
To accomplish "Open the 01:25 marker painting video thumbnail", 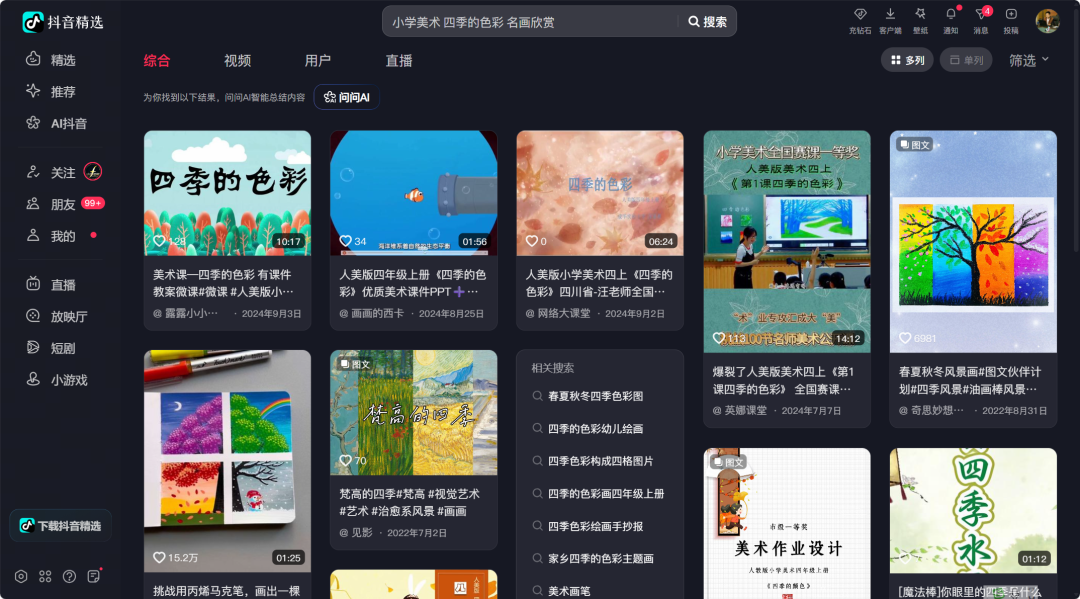I will click(227, 461).
